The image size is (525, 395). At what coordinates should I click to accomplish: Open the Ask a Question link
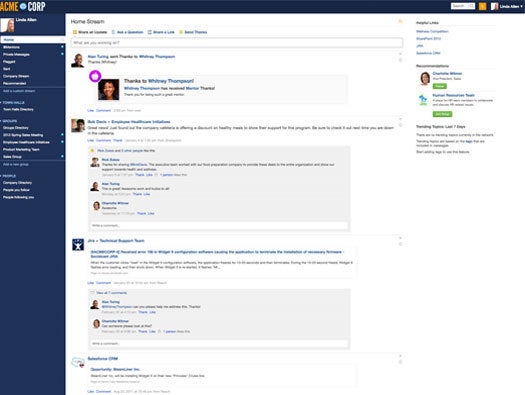tap(130, 32)
